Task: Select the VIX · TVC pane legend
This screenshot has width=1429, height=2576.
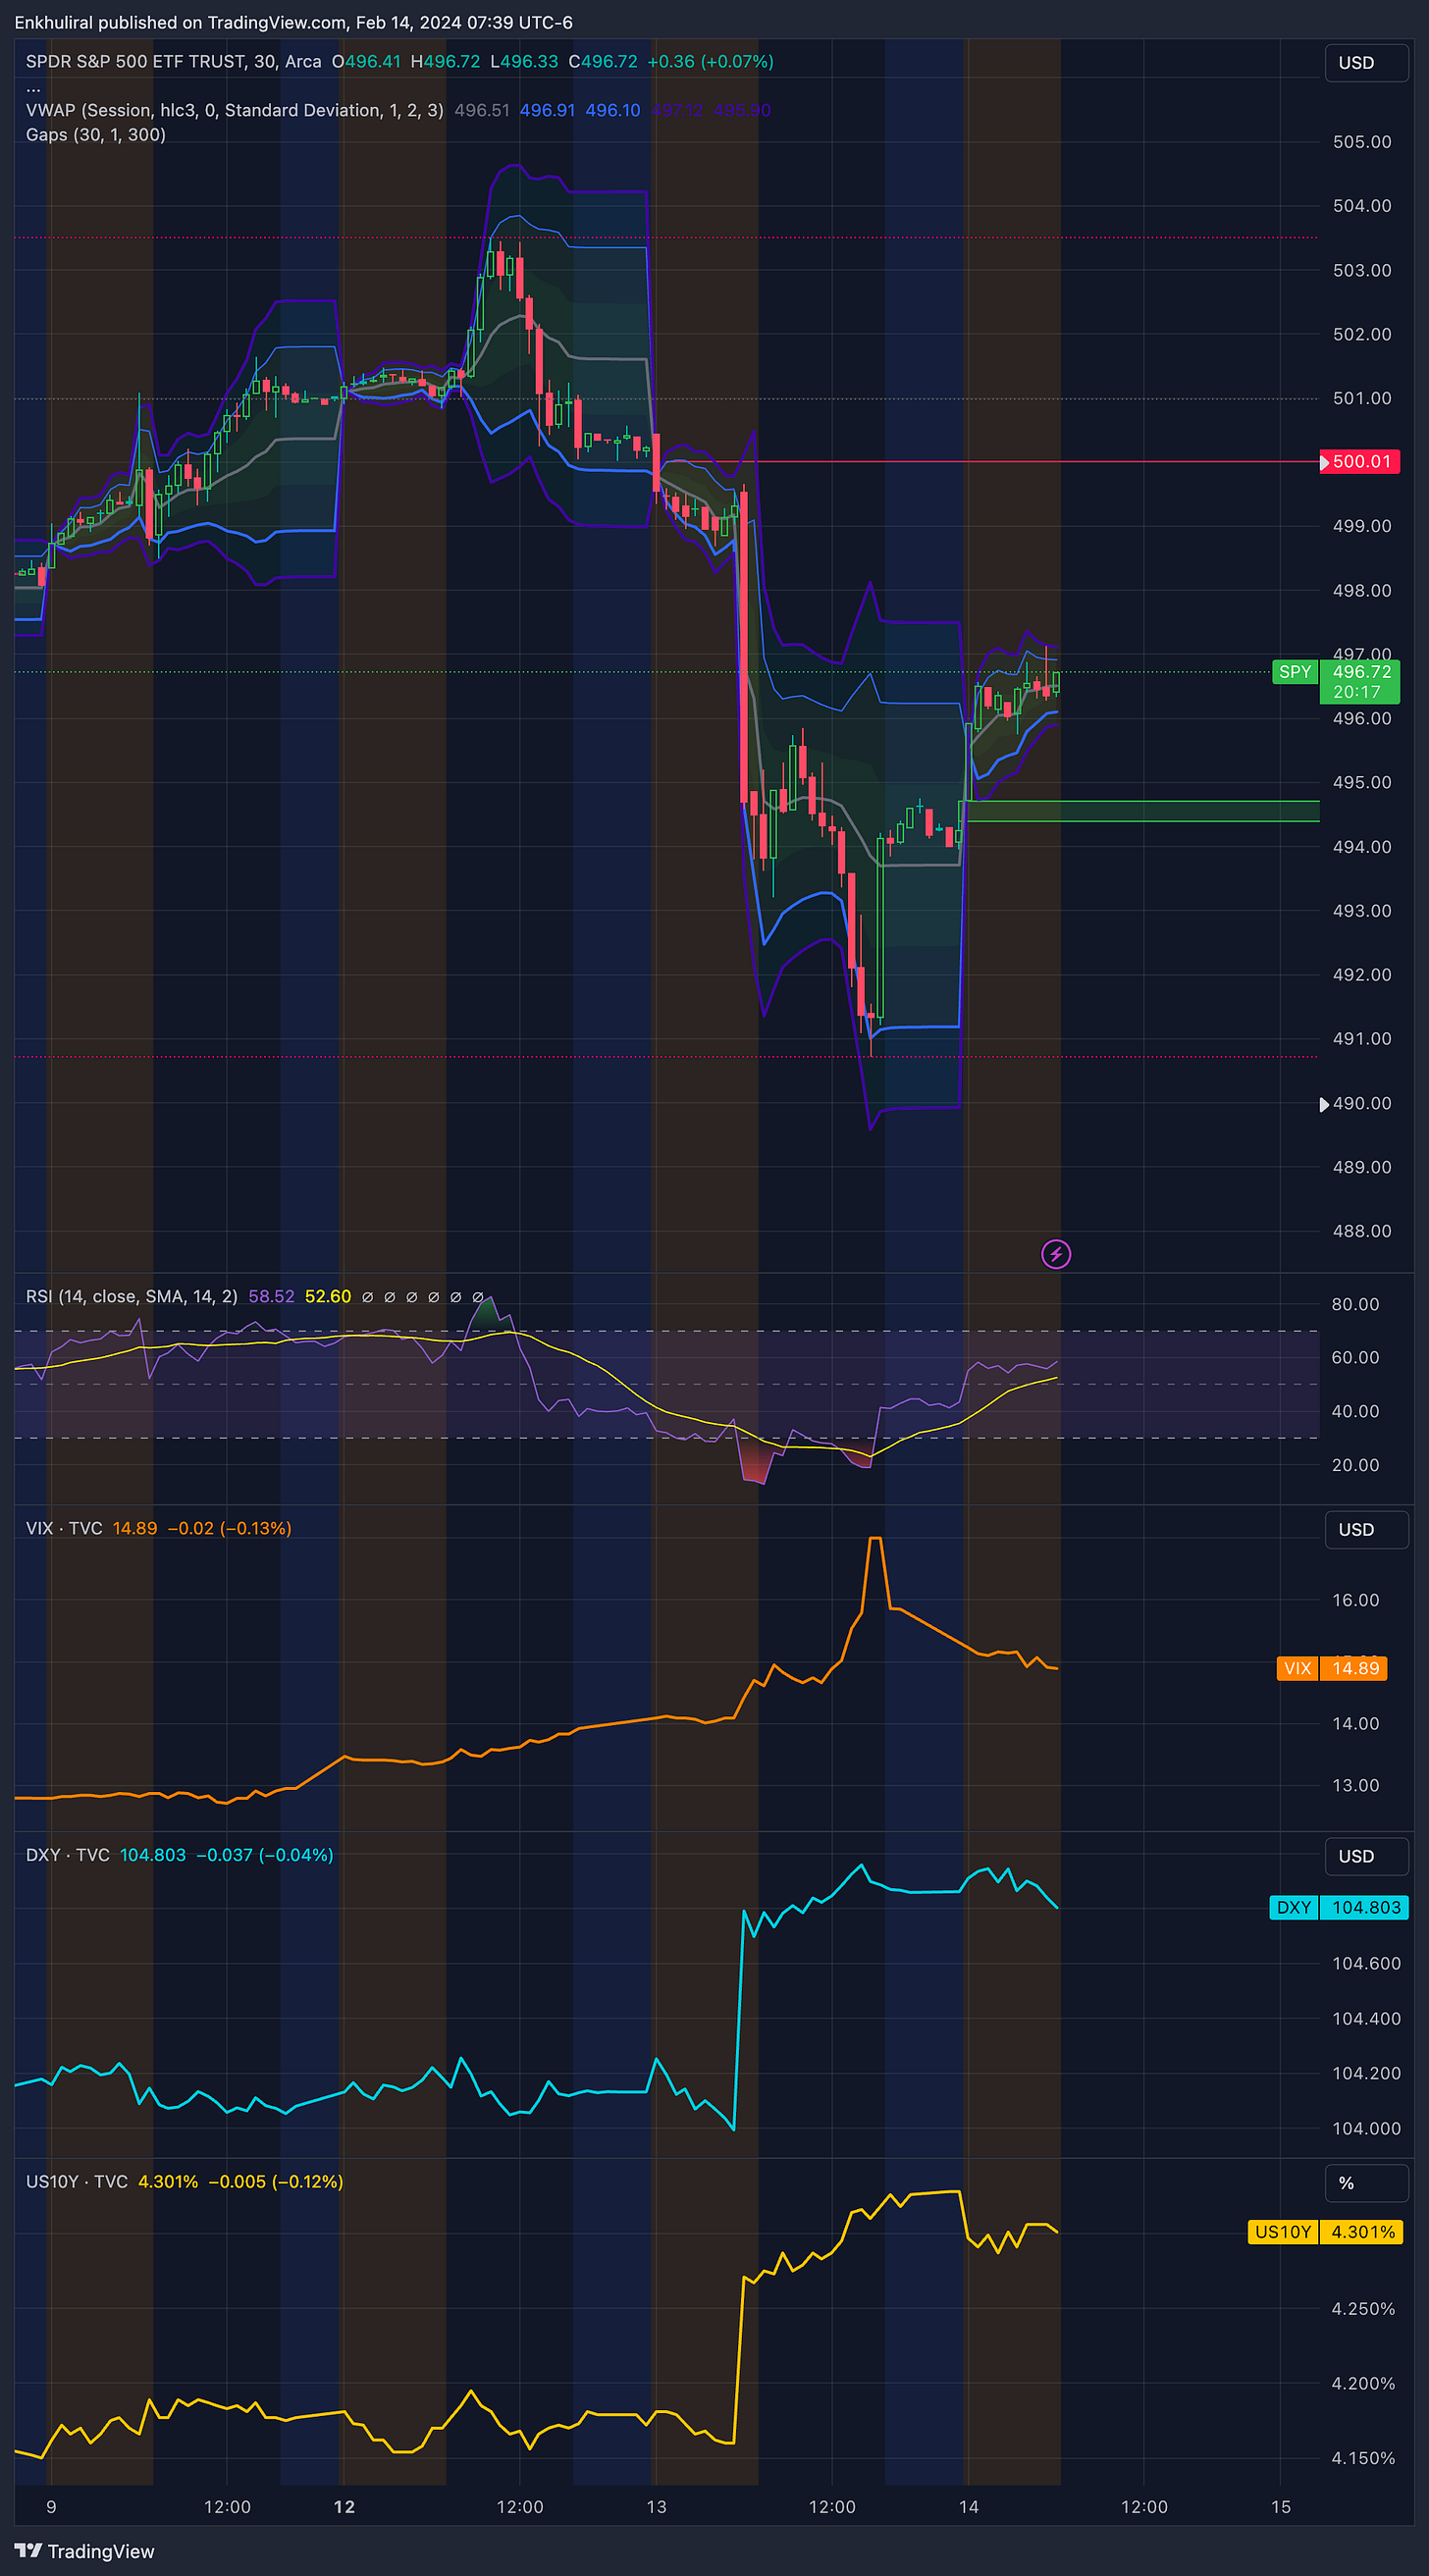Action: (64, 1529)
